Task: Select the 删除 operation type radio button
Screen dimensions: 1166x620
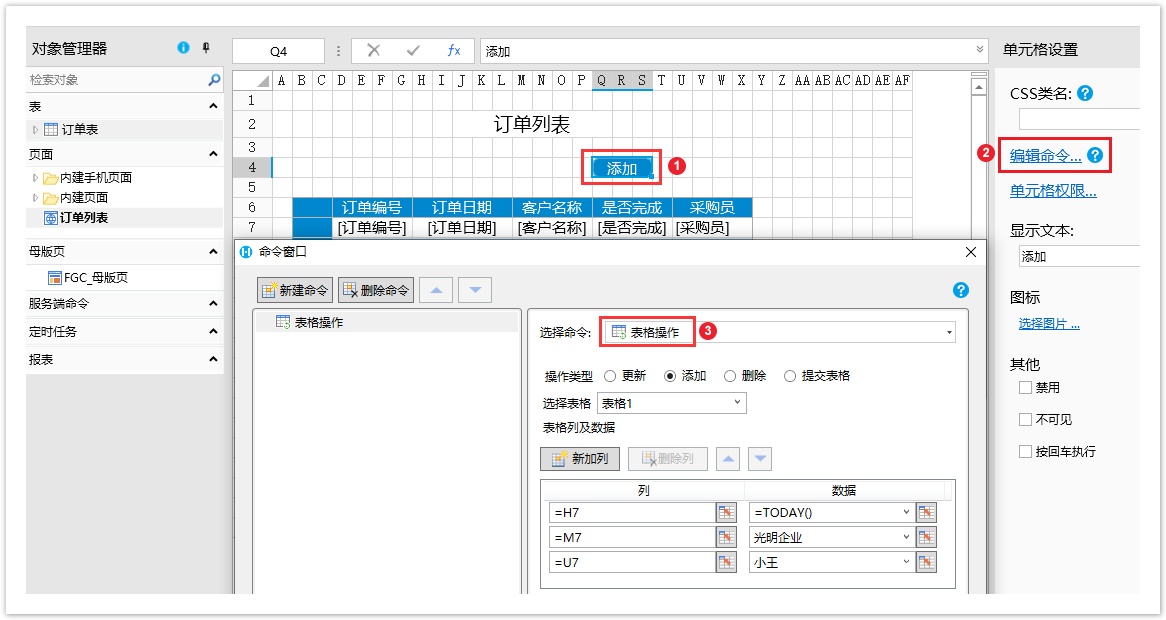Action: click(x=730, y=376)
